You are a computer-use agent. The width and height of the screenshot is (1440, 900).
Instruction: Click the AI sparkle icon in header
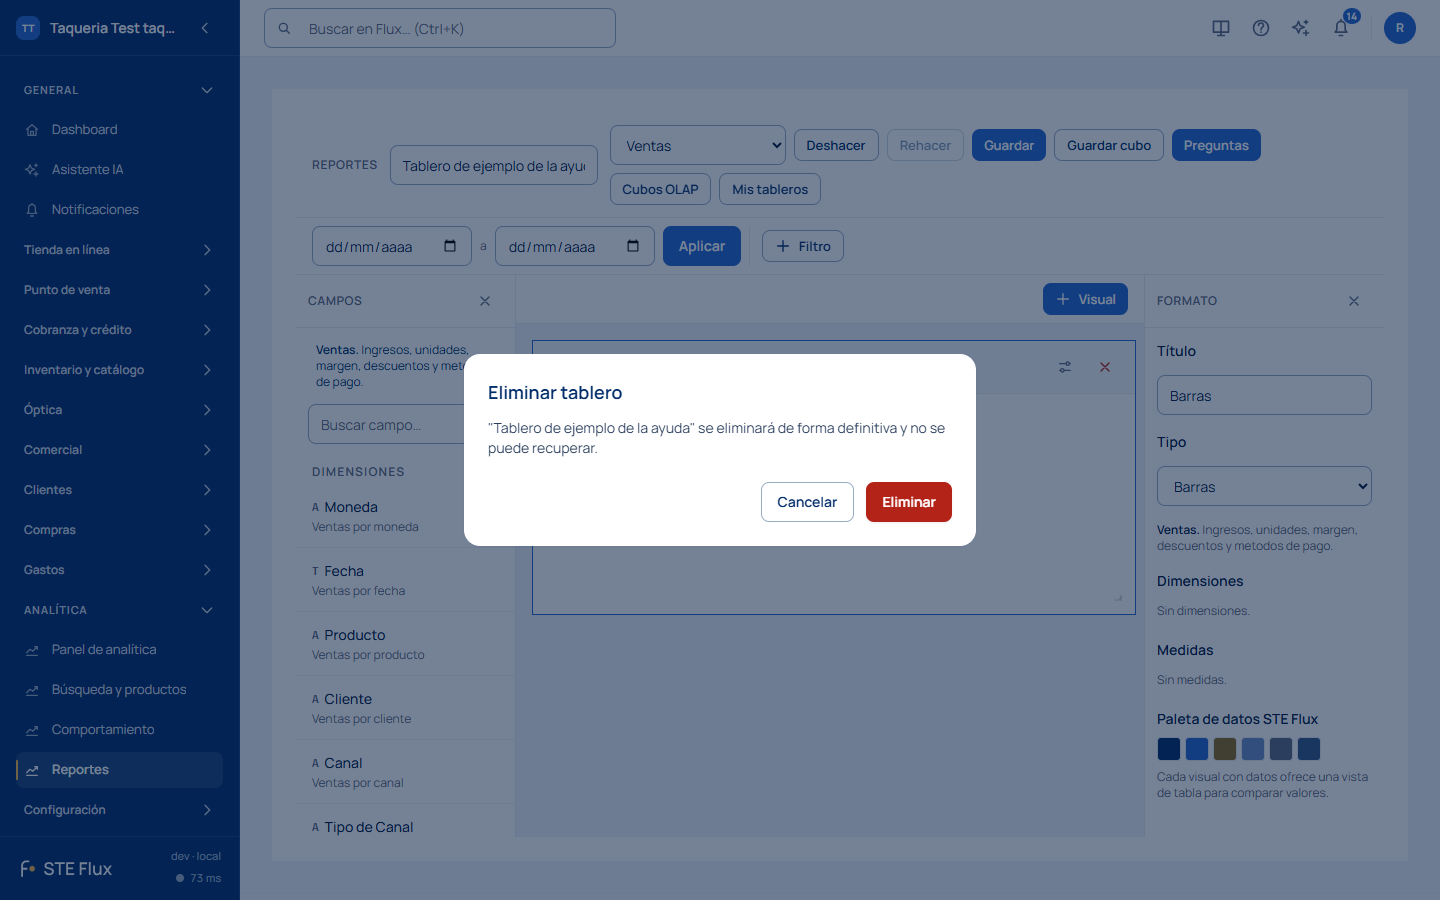click(1301, 28)
